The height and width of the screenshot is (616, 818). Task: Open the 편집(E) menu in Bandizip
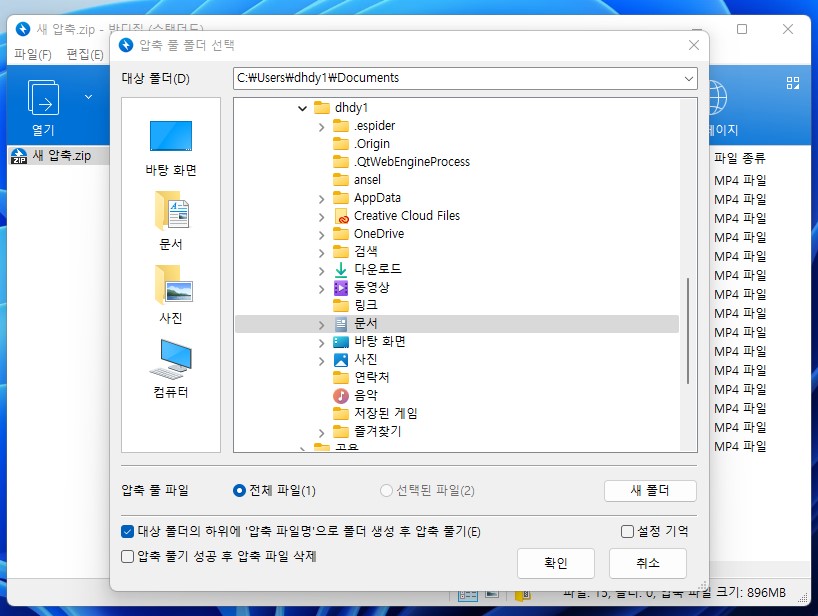tap(85, 54)
